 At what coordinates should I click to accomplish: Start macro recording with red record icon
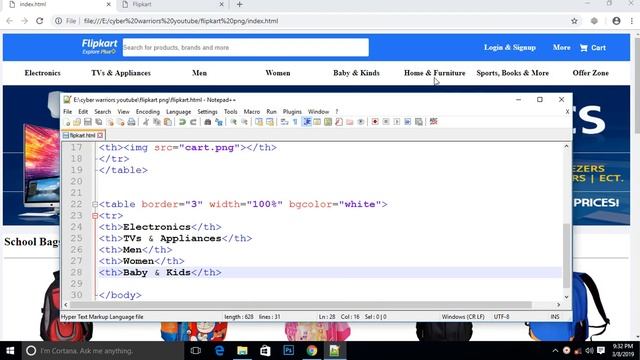(375, 122)
